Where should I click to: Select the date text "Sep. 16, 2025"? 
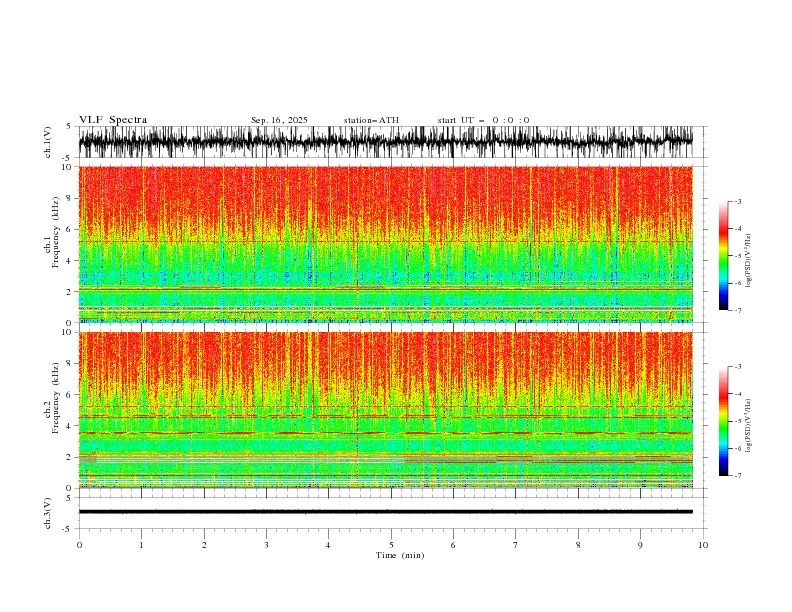coord(279,120)
